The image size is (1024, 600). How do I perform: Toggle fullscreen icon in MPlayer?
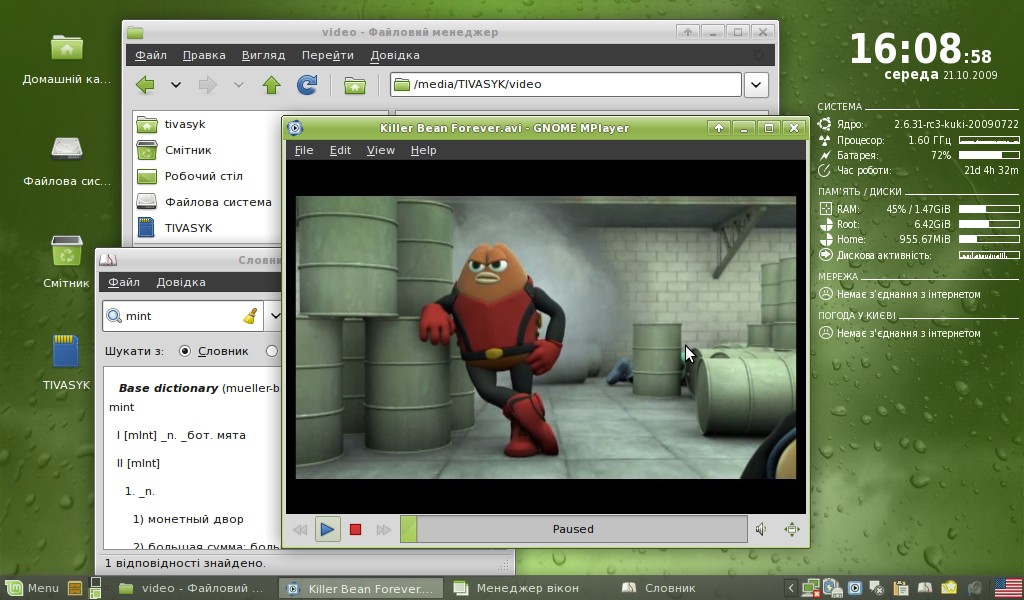pyautogui.click(x=792, y=529)
